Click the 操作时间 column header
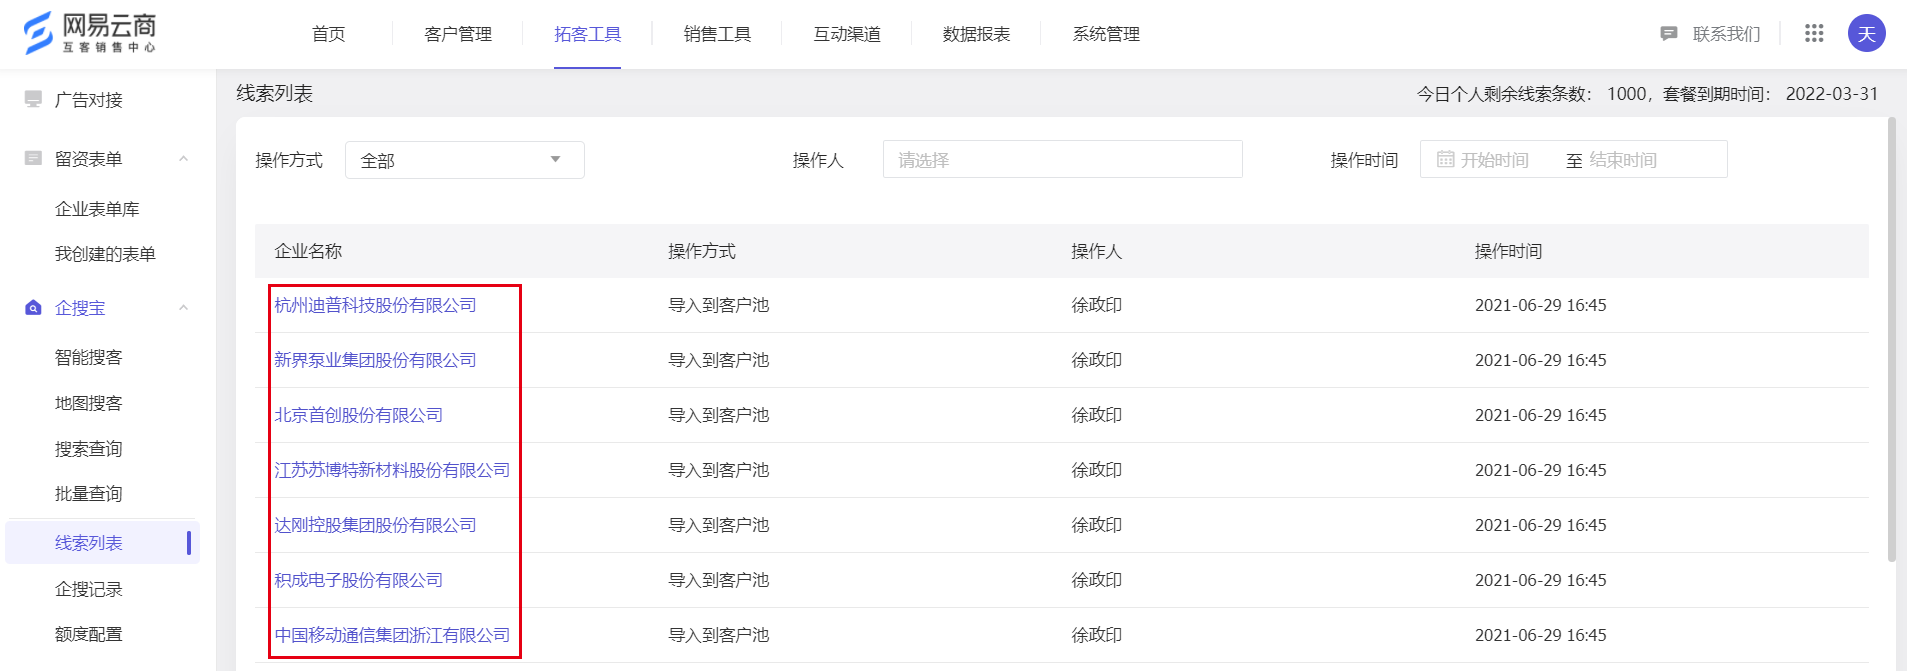This screenshot has height=671, width=1907. pos(1508,251)
